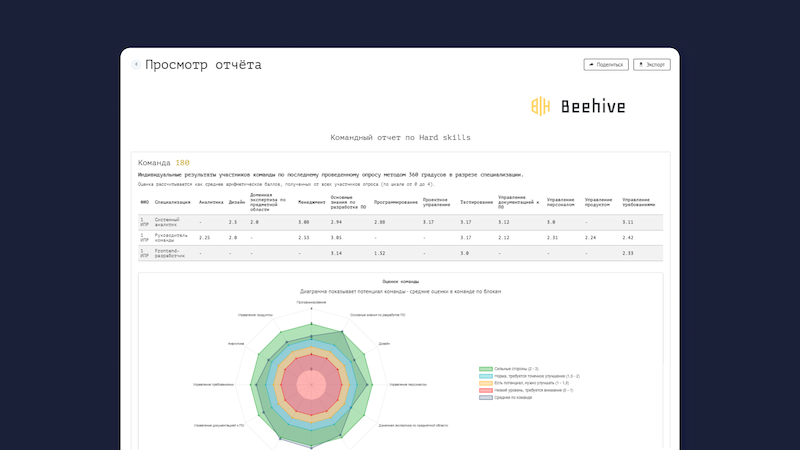The image size is (800, 450).
Task: Click the Управление продуктом column header
Action: tap(598, 203)
